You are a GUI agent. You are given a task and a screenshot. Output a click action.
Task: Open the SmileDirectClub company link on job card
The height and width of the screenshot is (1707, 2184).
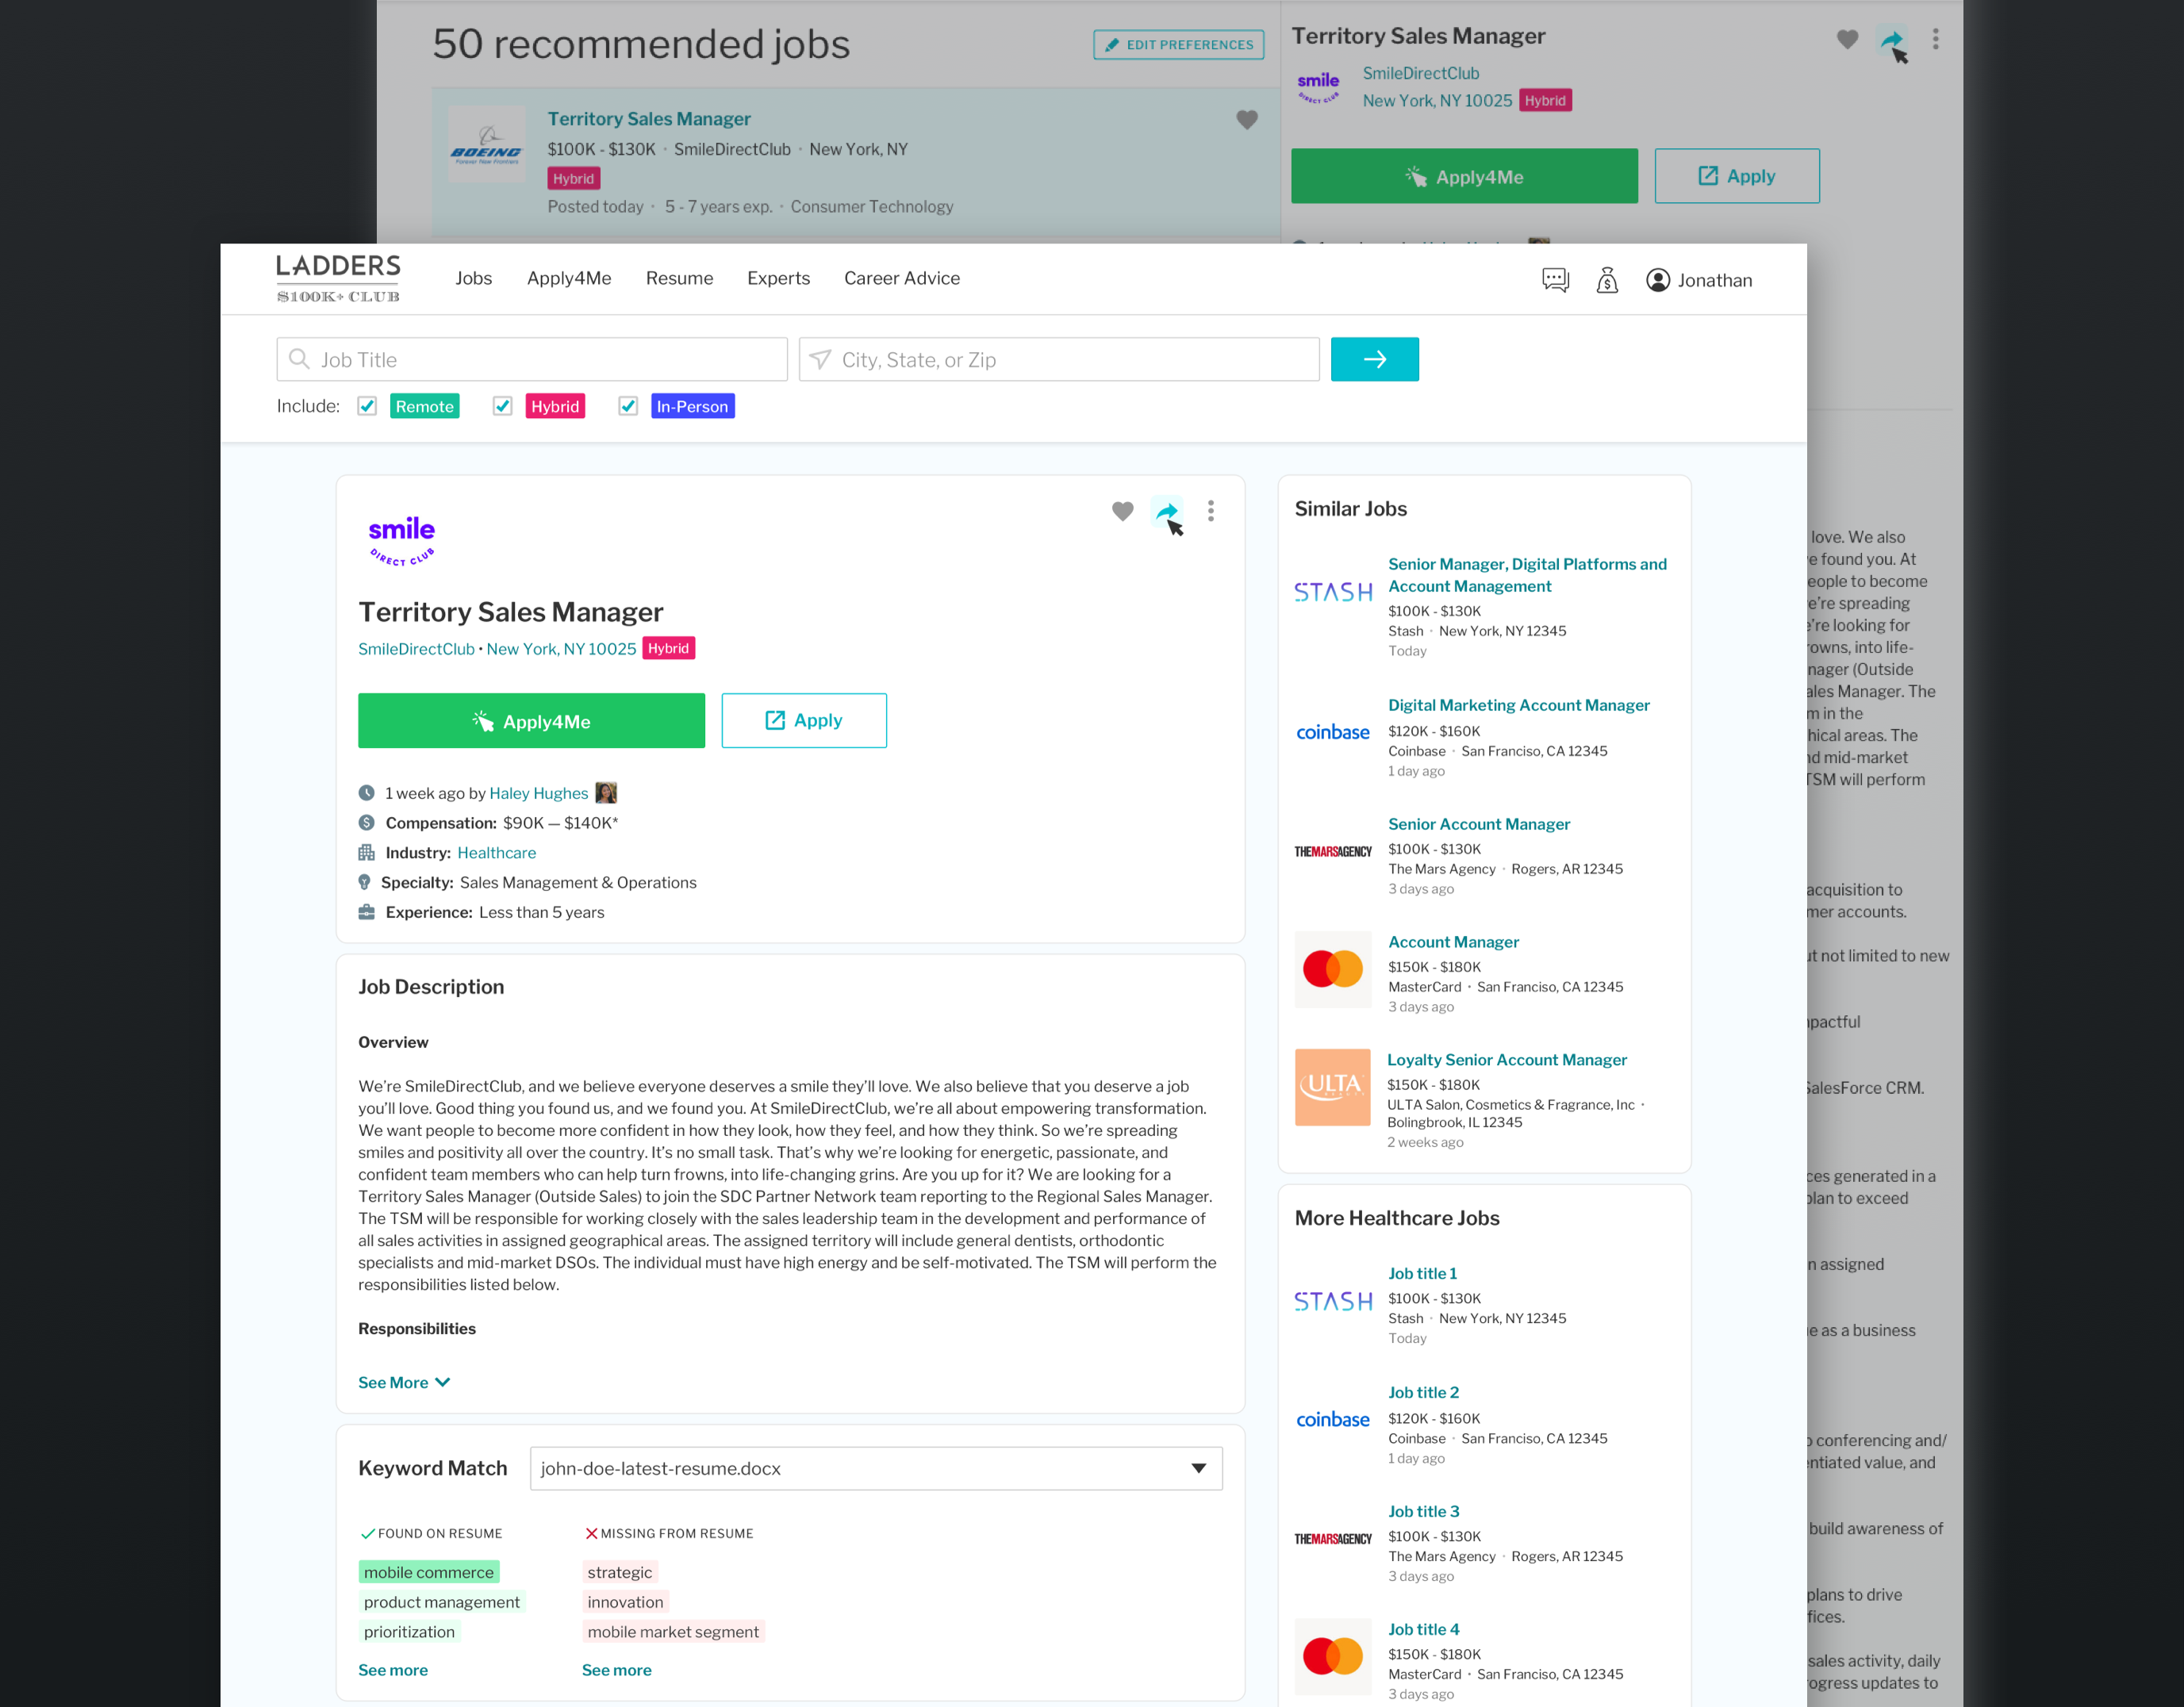pyautogui.click(x=416, y=649)
